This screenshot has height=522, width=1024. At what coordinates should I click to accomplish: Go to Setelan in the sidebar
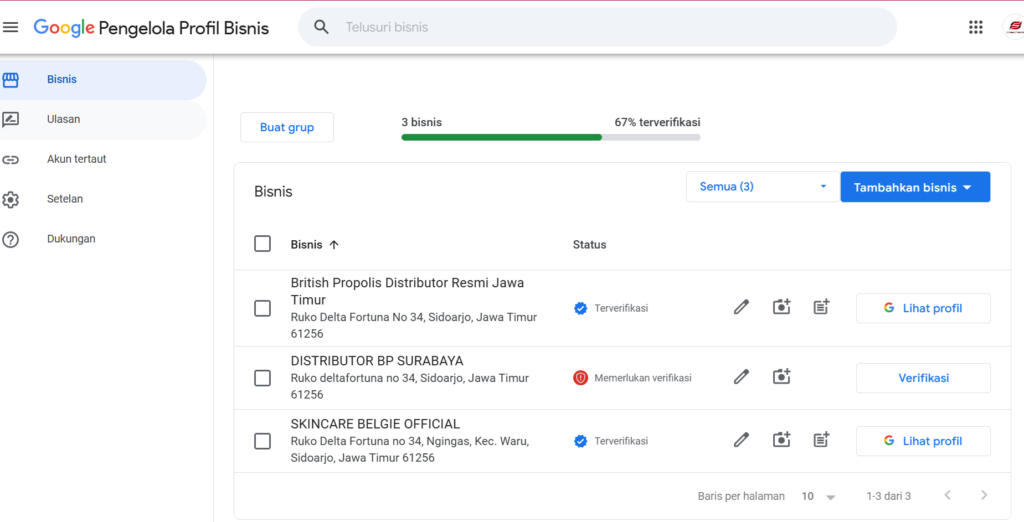[x=64, y=199]
